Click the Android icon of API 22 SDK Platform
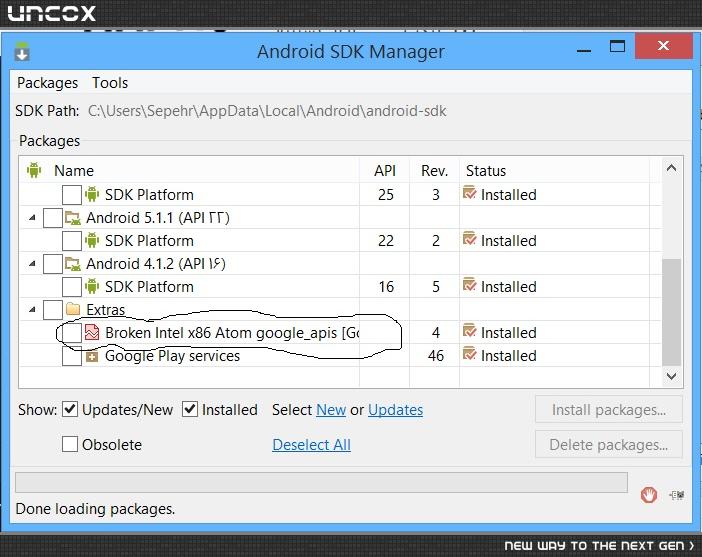702x557 pixels. (x=92, y=240)
